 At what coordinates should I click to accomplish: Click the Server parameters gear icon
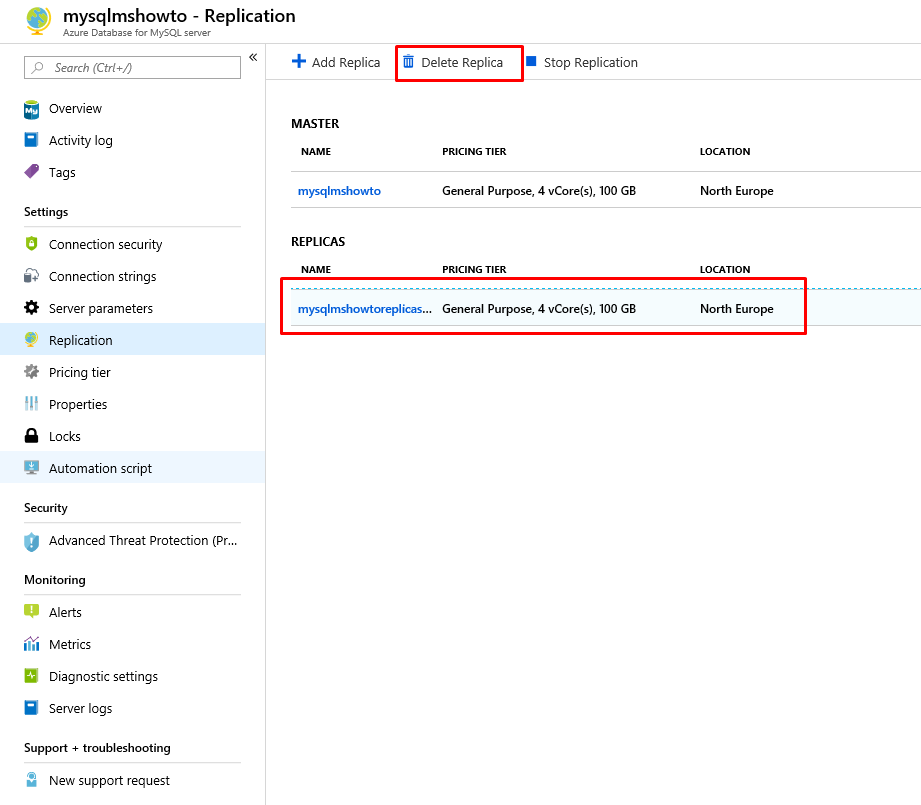point(31,308)
